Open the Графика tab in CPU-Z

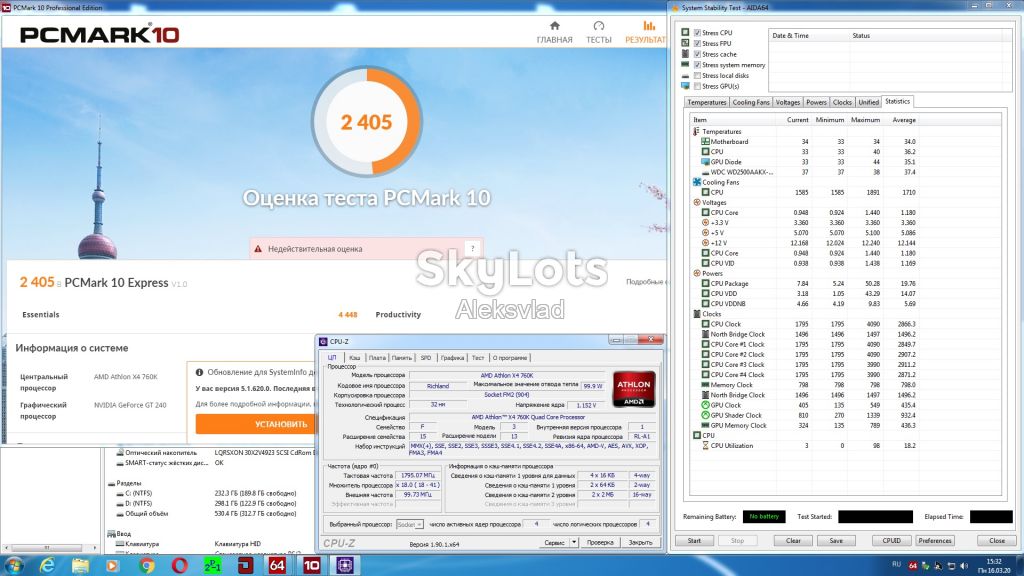(x=452, y=358)
